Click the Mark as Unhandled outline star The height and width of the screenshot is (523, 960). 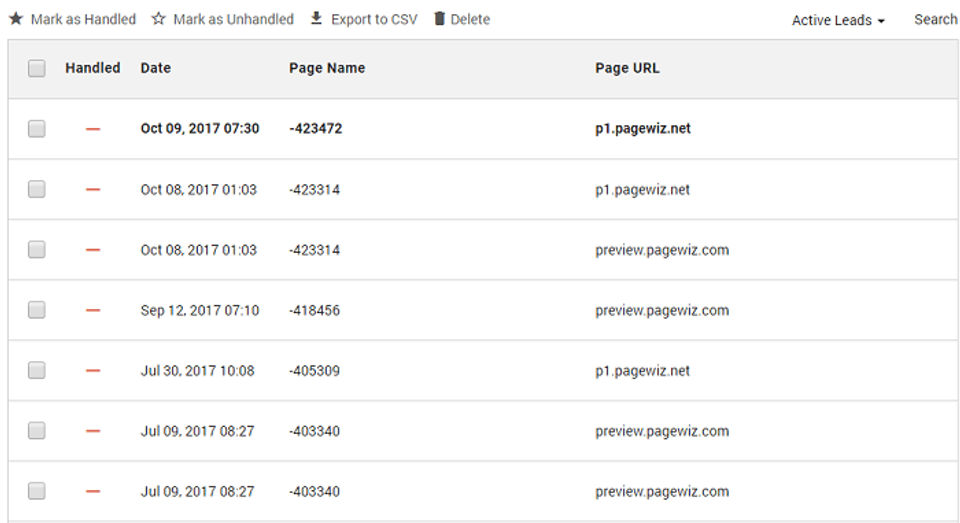159,19
